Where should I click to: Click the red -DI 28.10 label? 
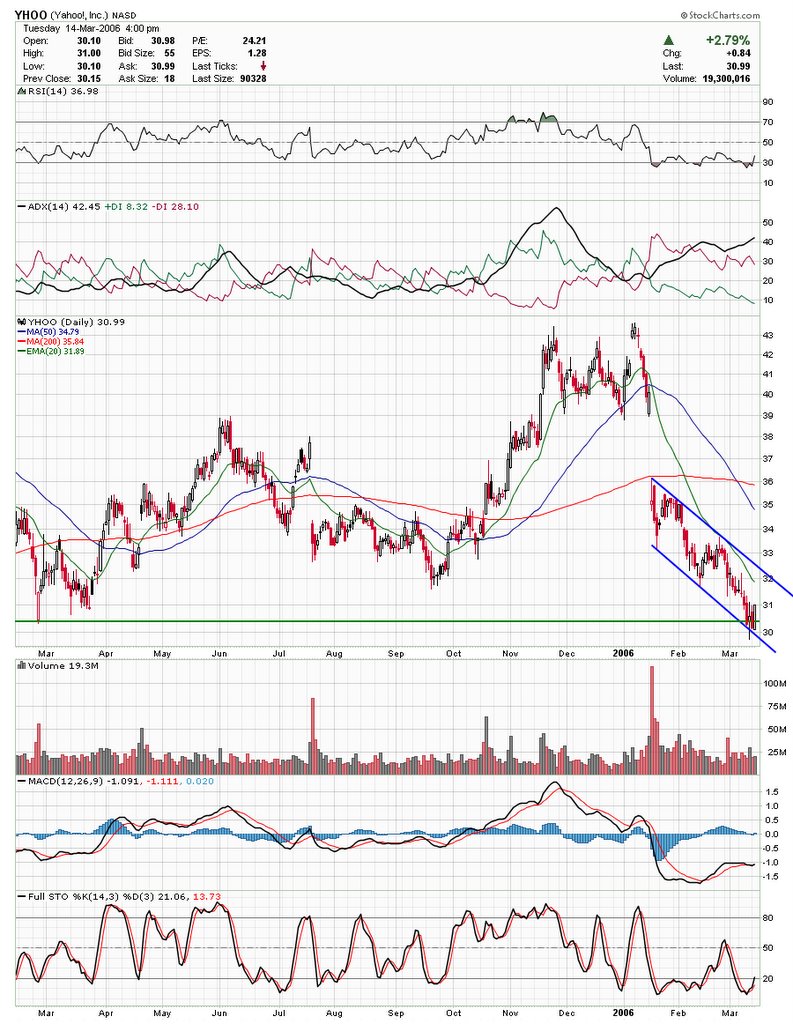coord(175,207)
